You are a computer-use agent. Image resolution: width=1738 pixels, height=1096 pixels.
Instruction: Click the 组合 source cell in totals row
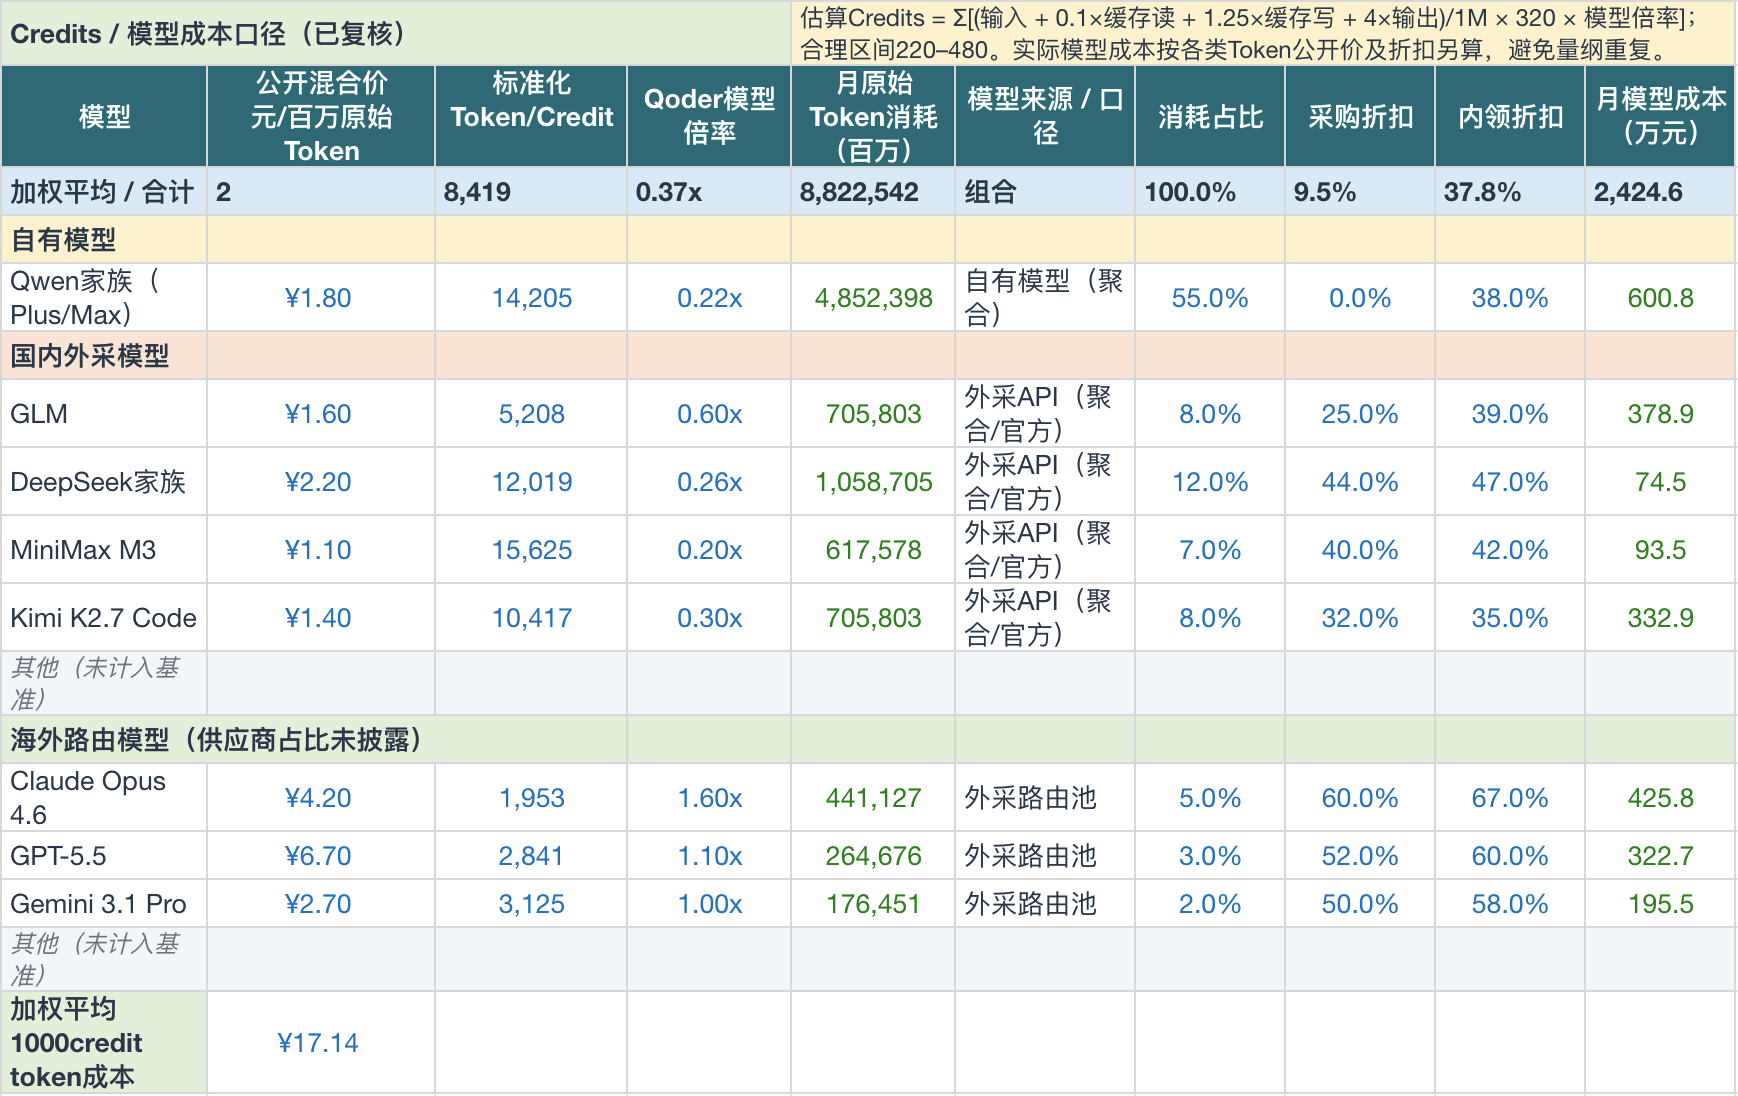tap(1045, 191)
